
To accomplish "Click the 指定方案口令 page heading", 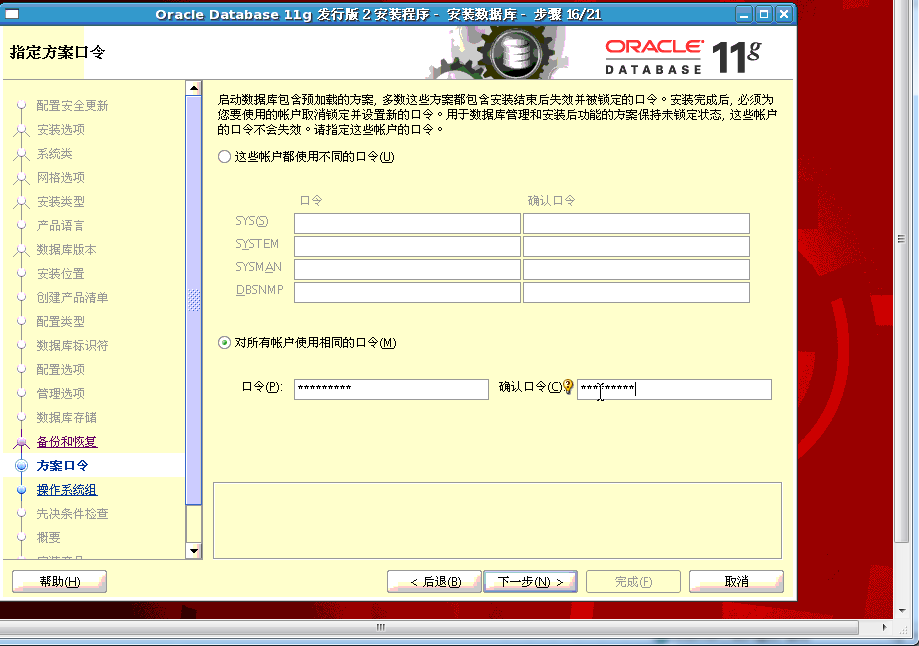I will [x=57, y=52].
